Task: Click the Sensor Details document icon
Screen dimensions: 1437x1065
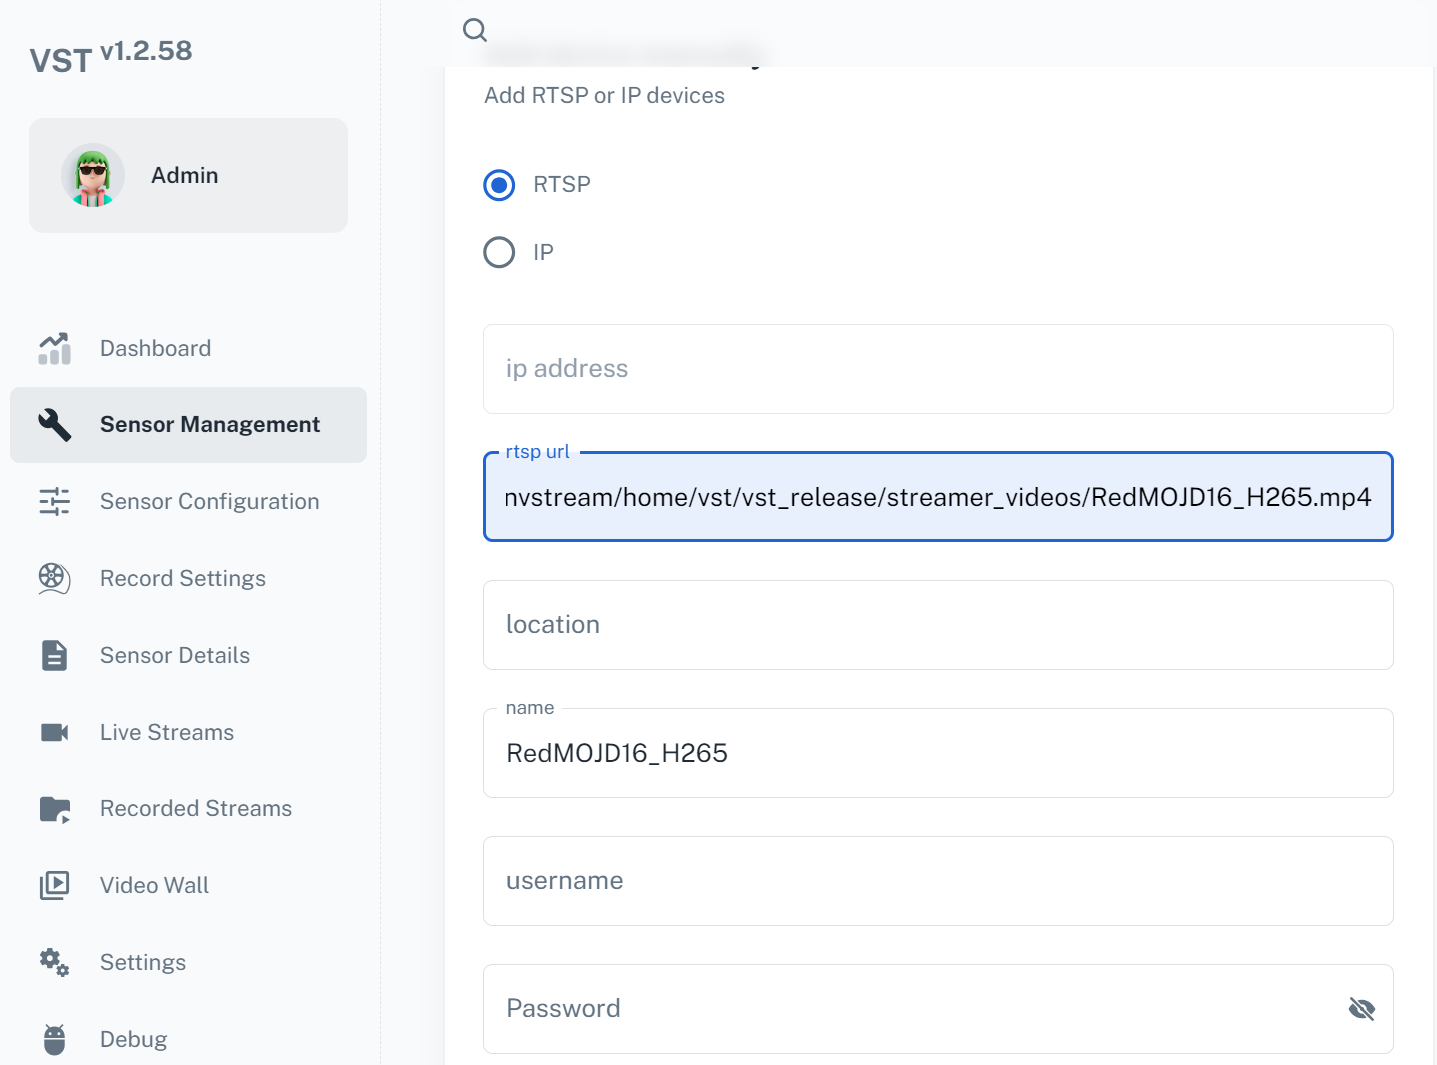Action: click(x=54, y=655)
